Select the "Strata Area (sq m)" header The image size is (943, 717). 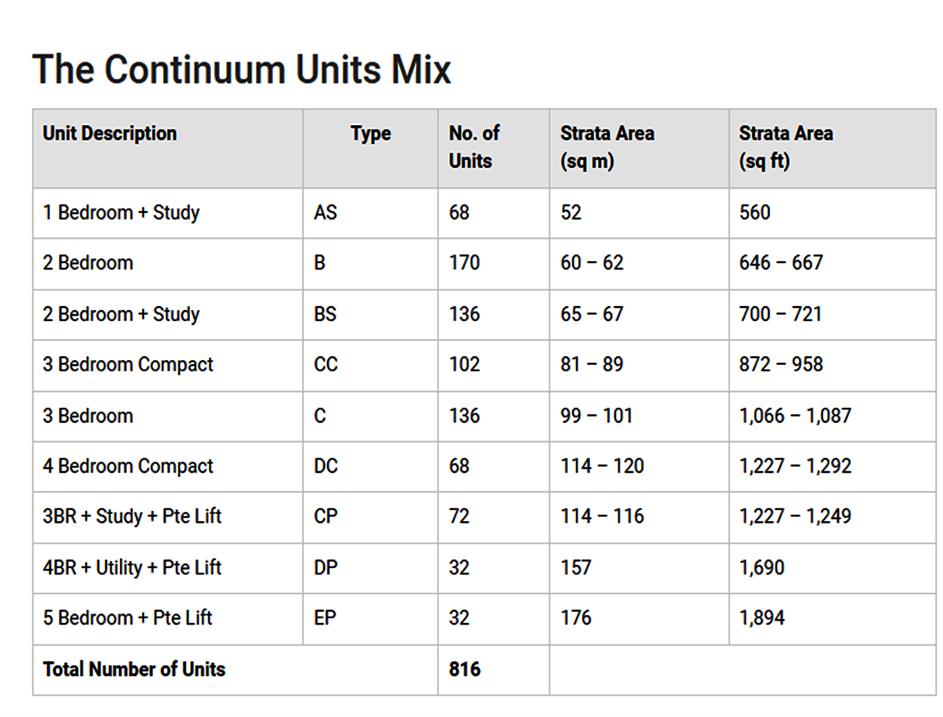(x=607, y=147)
